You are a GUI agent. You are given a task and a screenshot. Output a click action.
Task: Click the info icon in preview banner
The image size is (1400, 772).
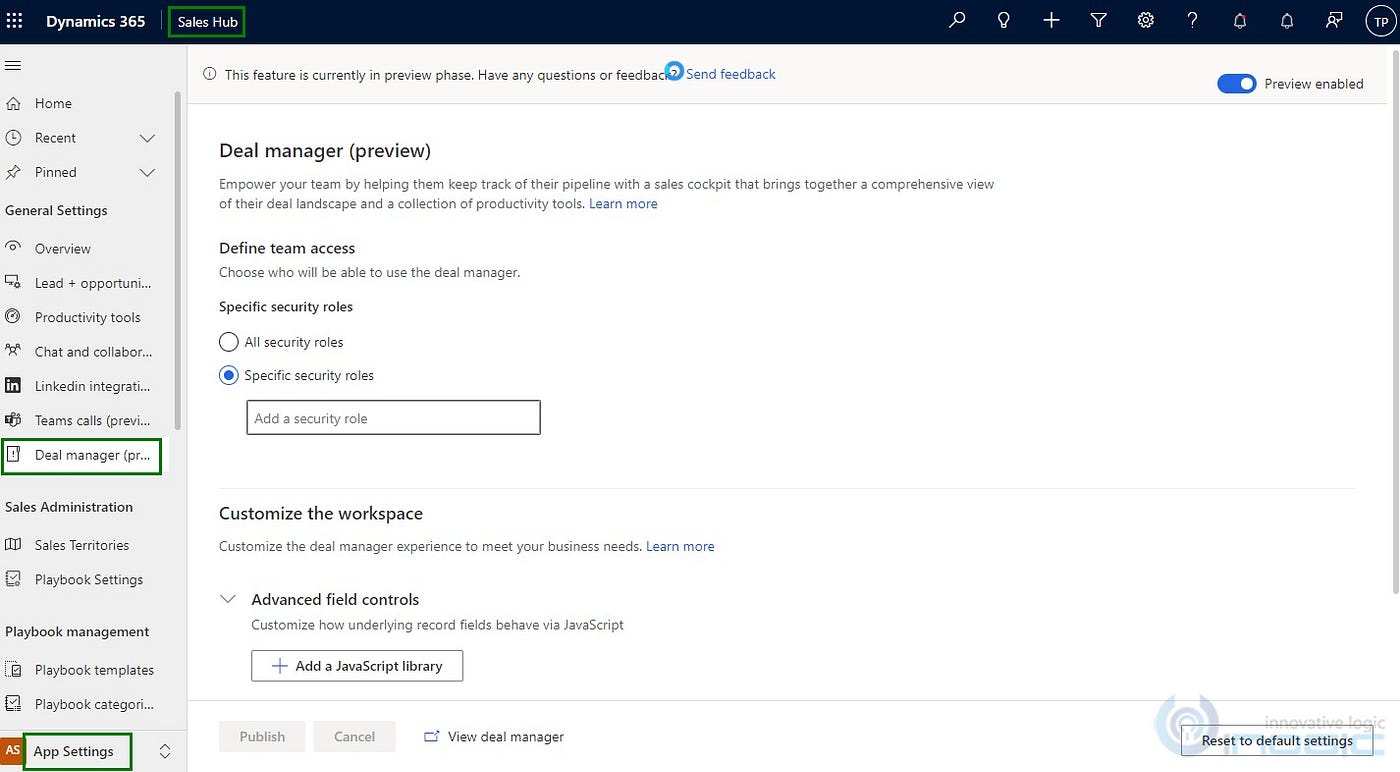pos(209,74)
